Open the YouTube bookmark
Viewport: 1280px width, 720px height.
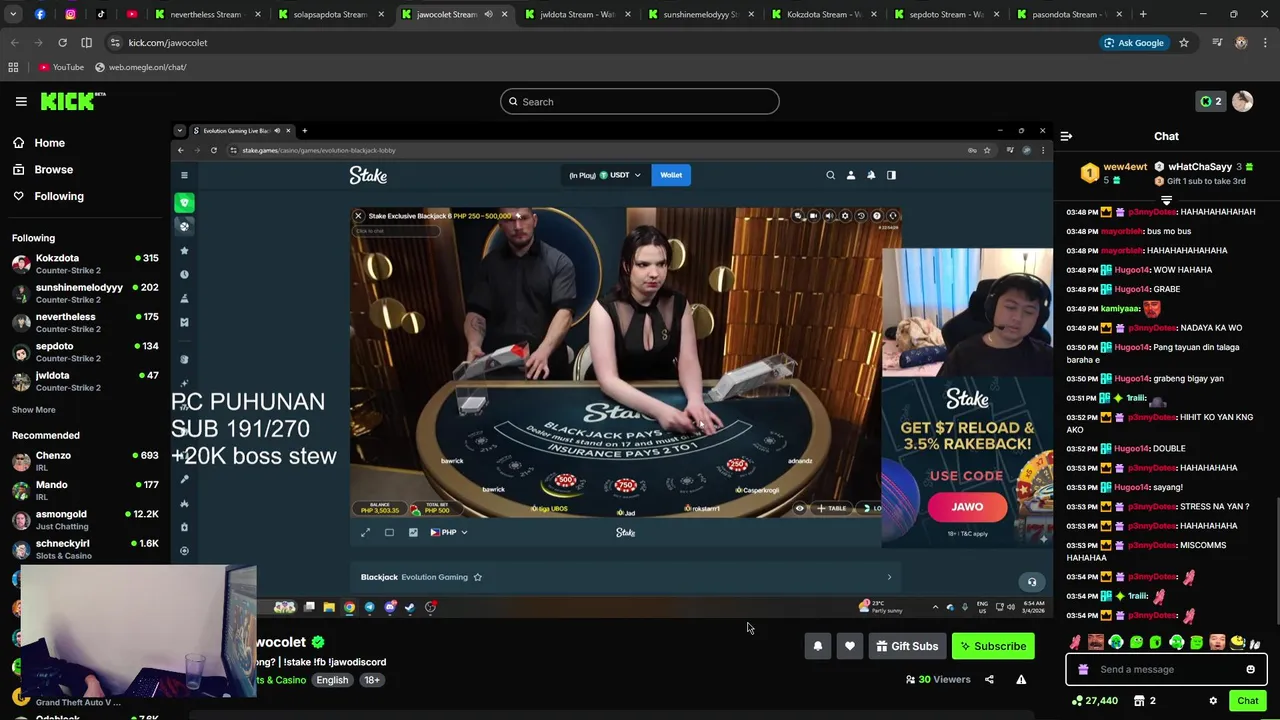click(61, 67)
